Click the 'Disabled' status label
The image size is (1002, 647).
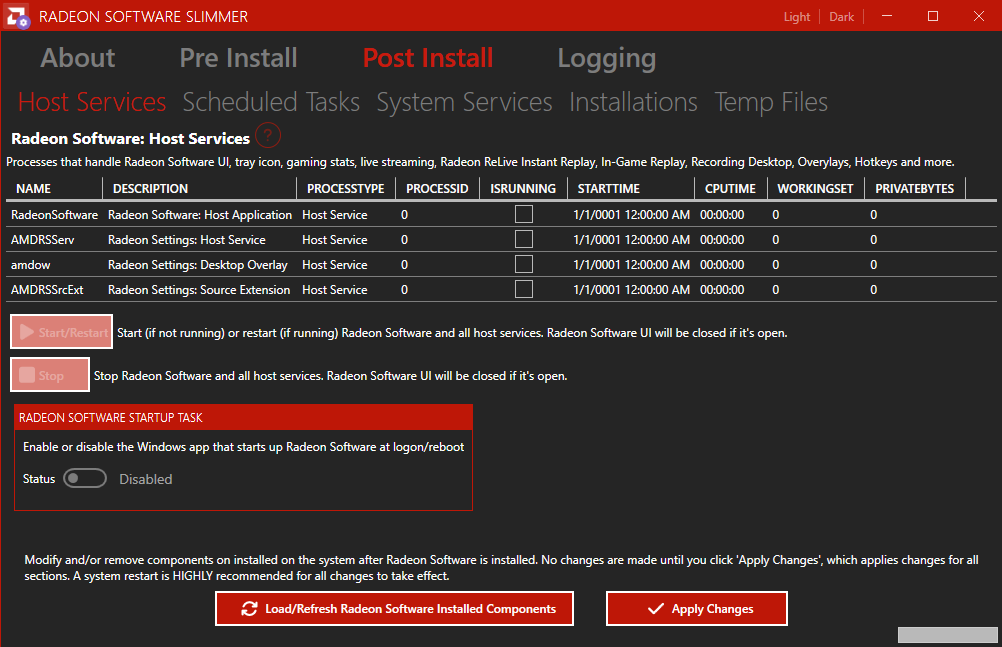146,479
